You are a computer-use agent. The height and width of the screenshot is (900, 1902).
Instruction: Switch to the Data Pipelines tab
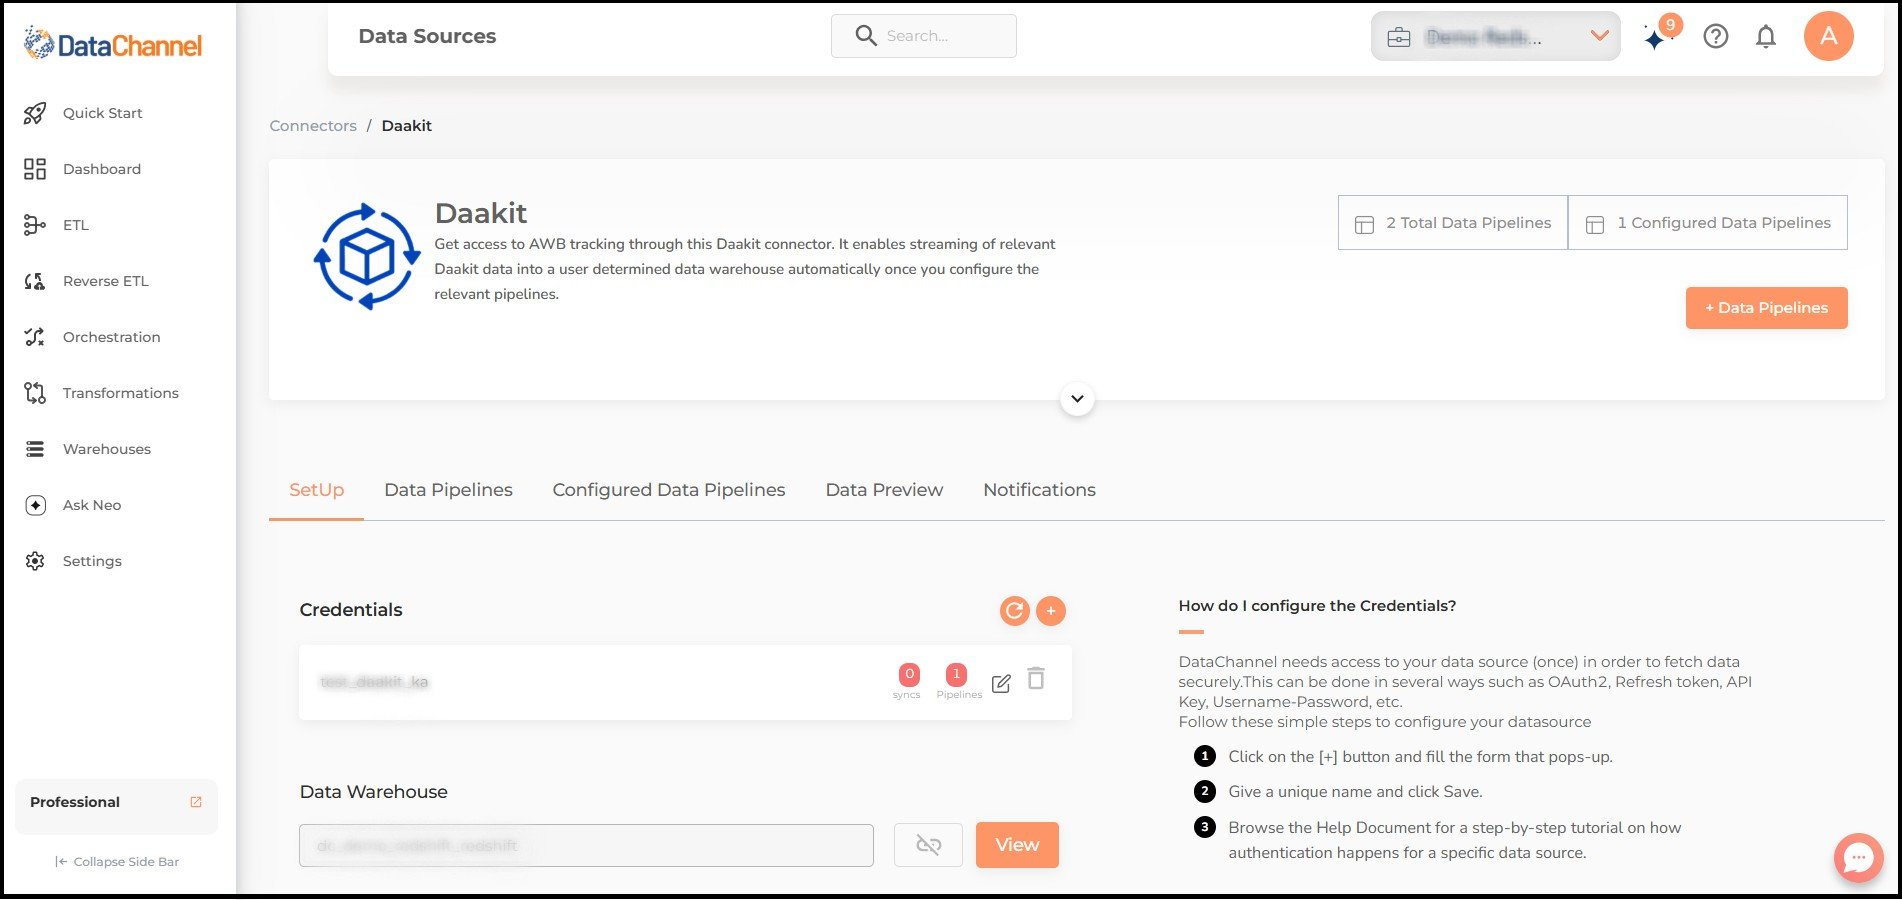click(x=449, y=490)
